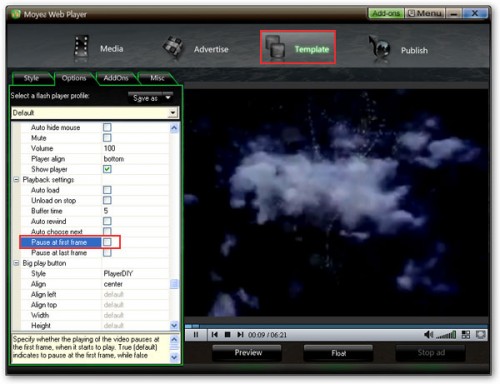The image size is (500, 384).
Task: Switch to the Misc tab
Action: [x=157, y=78]
